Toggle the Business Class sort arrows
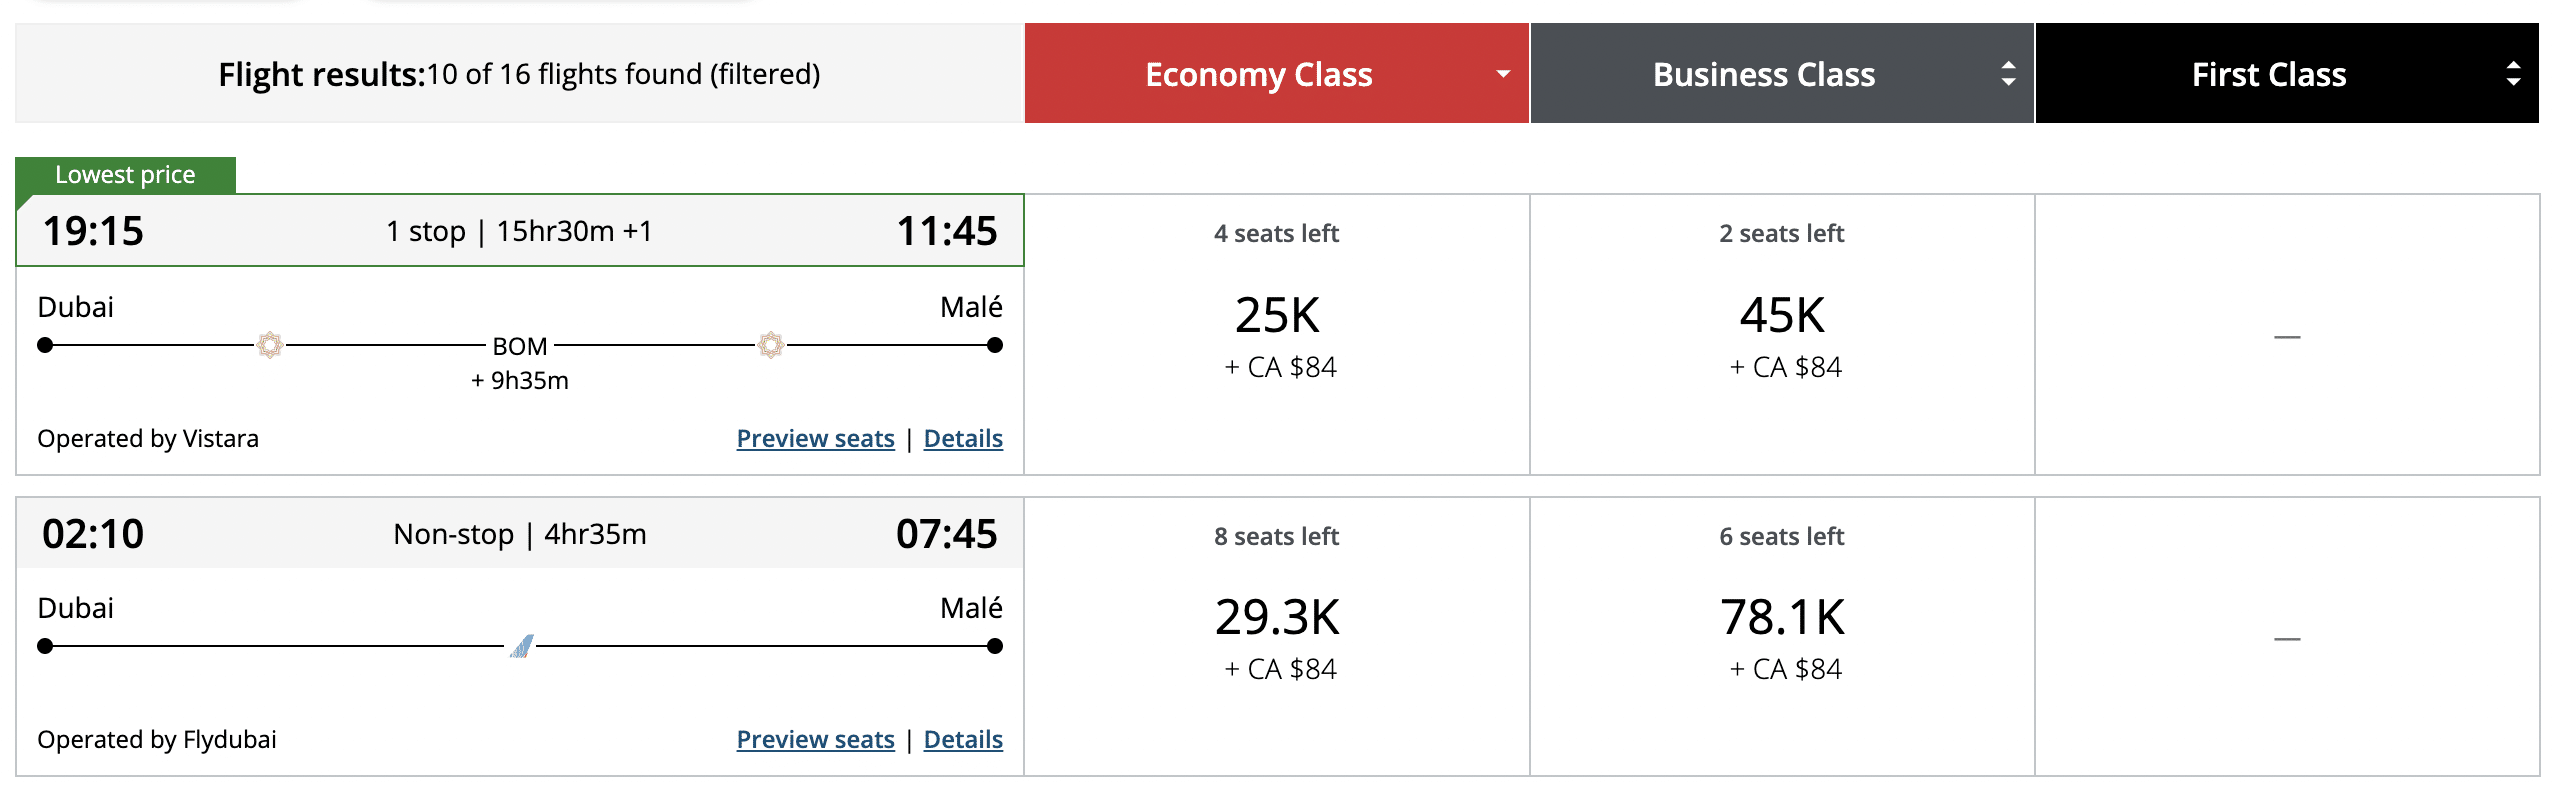The width and height of the screenshot is (2560, 788). tap(2008, 74)
